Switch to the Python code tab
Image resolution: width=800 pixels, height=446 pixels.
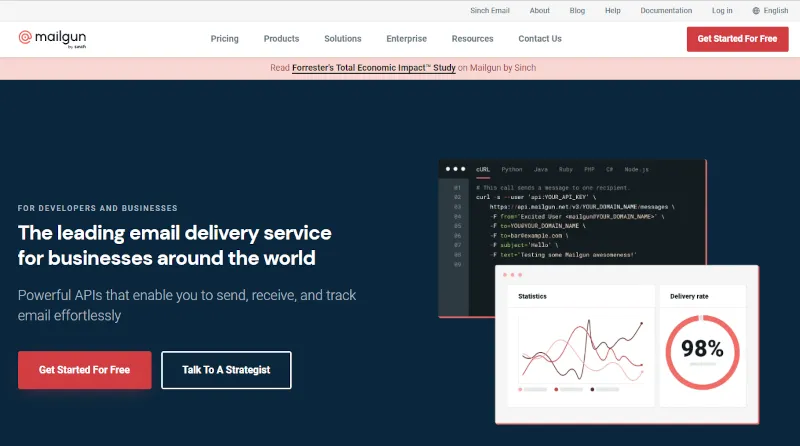point(512,169)
